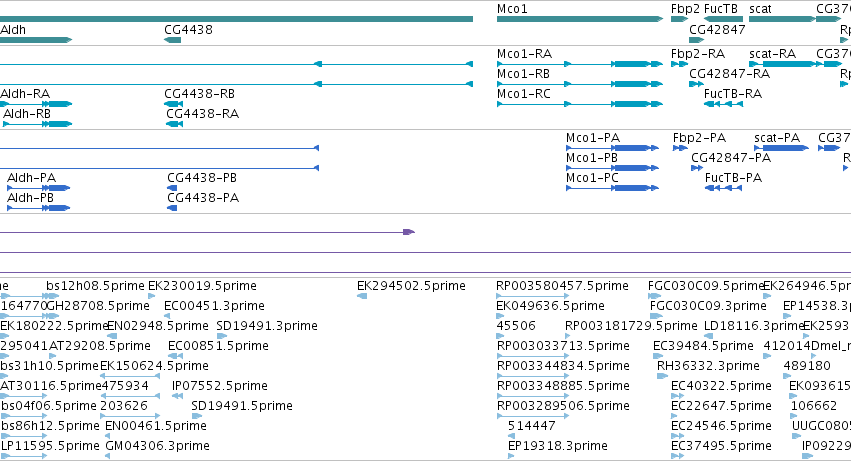Screen dimensions: 851x461
Task: Click the Mco1-RA transcript feature
Action: [x=580, y=64]
